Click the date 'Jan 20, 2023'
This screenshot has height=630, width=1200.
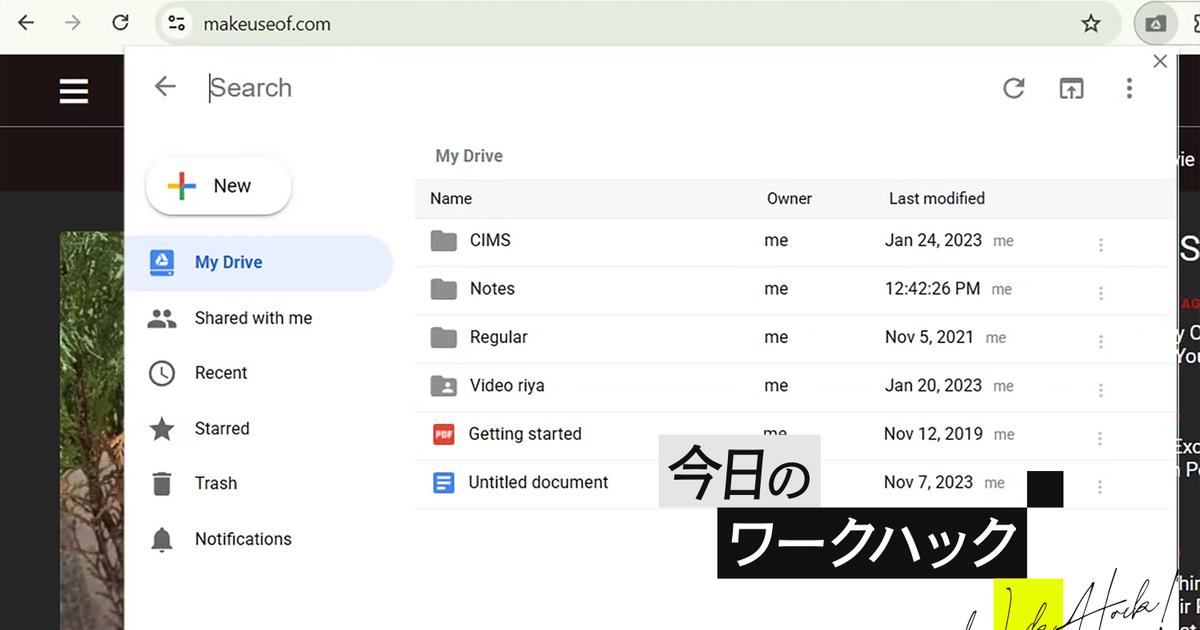click(x=934, y=385)
